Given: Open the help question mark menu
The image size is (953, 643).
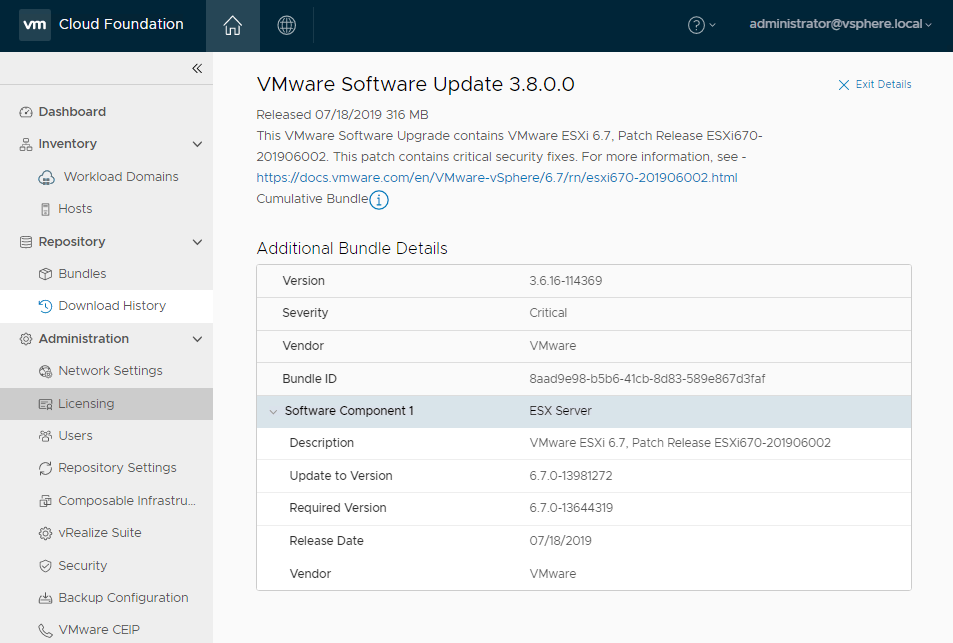Looking at the screenshot, I should (x=701, y=25).
